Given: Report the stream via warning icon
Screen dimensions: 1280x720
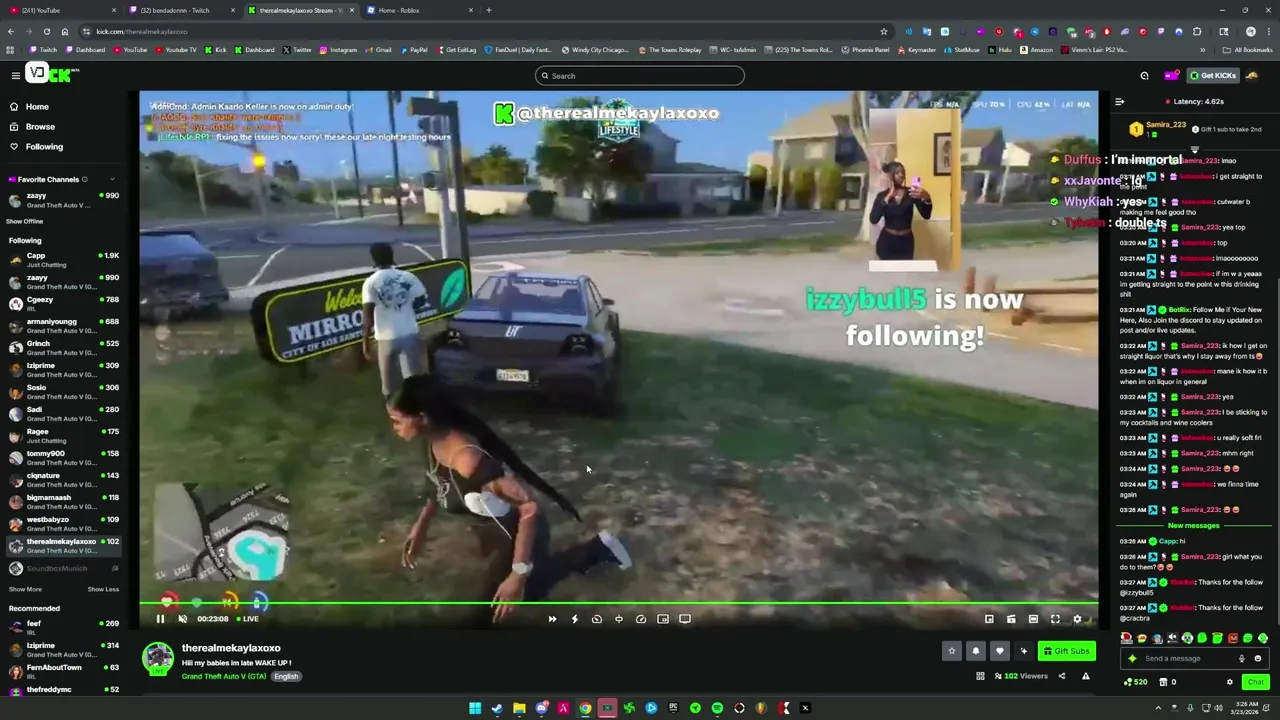Looking at the screenshot, I should point(1085,676).
